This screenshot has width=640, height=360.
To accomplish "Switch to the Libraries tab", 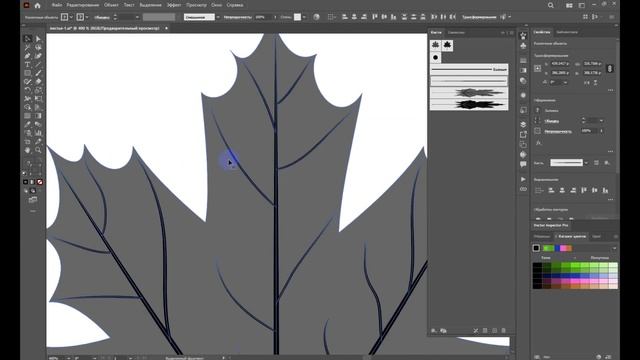I will tap(567, 32).
